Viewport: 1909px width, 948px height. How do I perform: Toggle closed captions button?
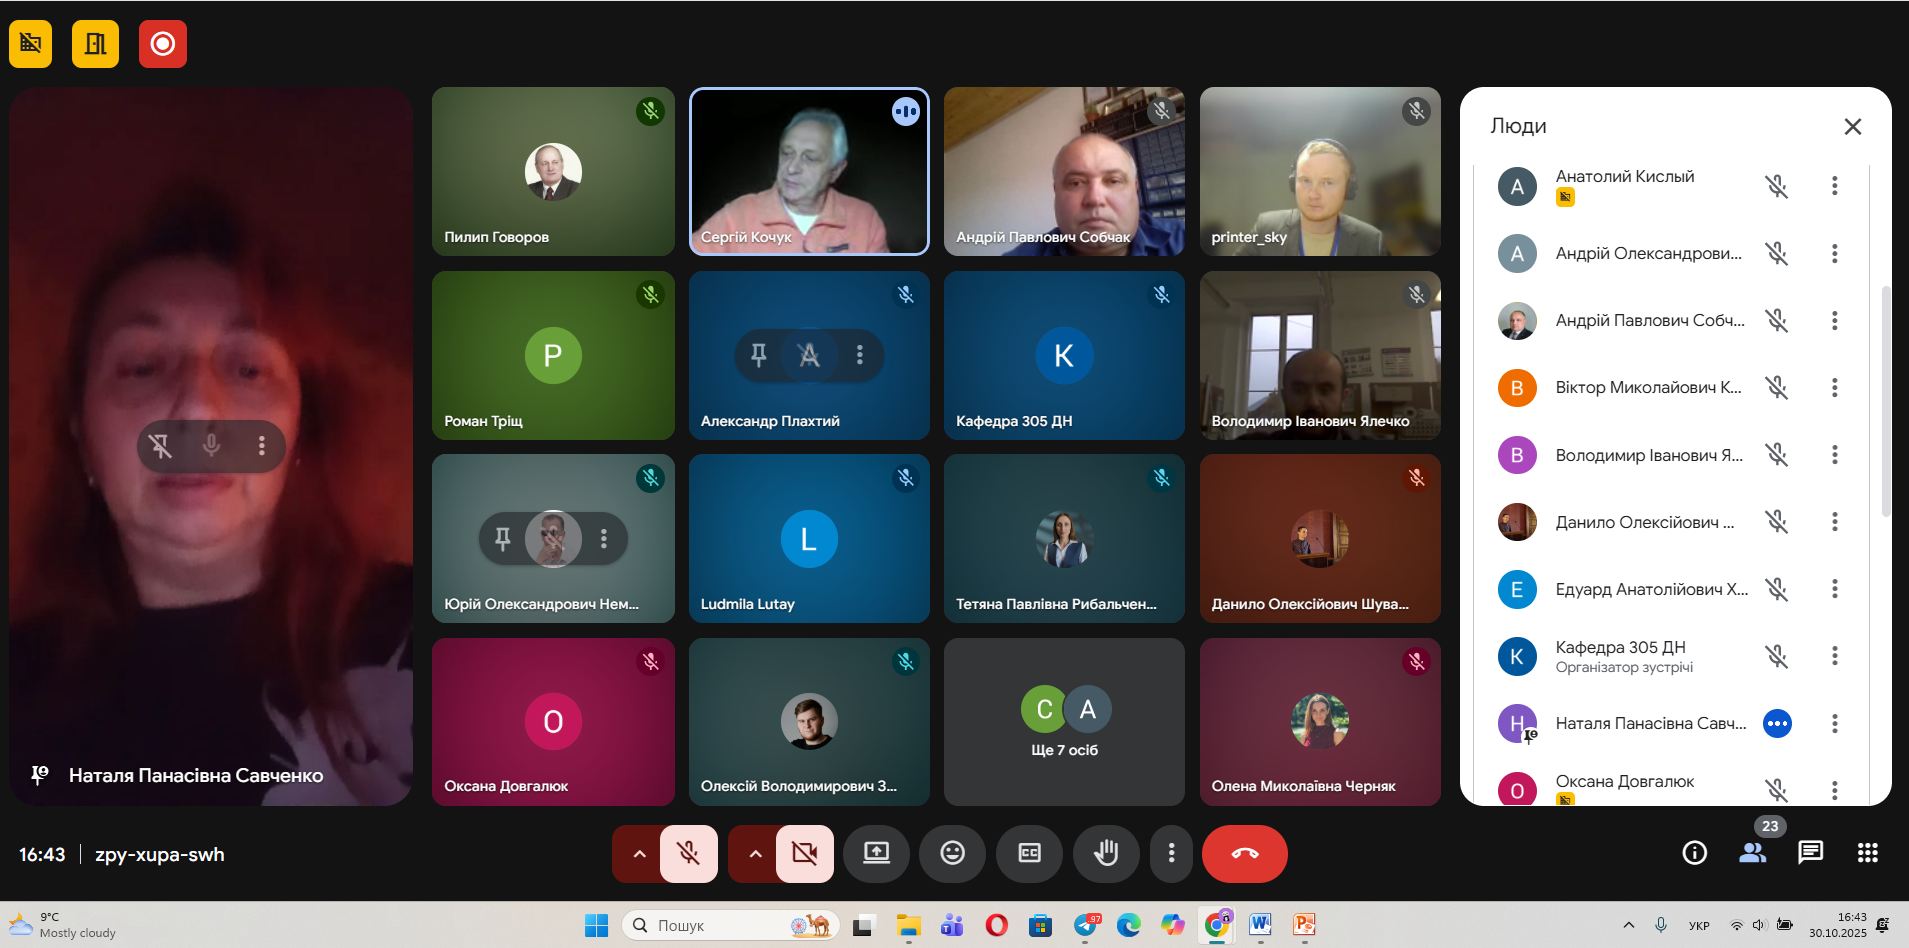coord(1029,853)
